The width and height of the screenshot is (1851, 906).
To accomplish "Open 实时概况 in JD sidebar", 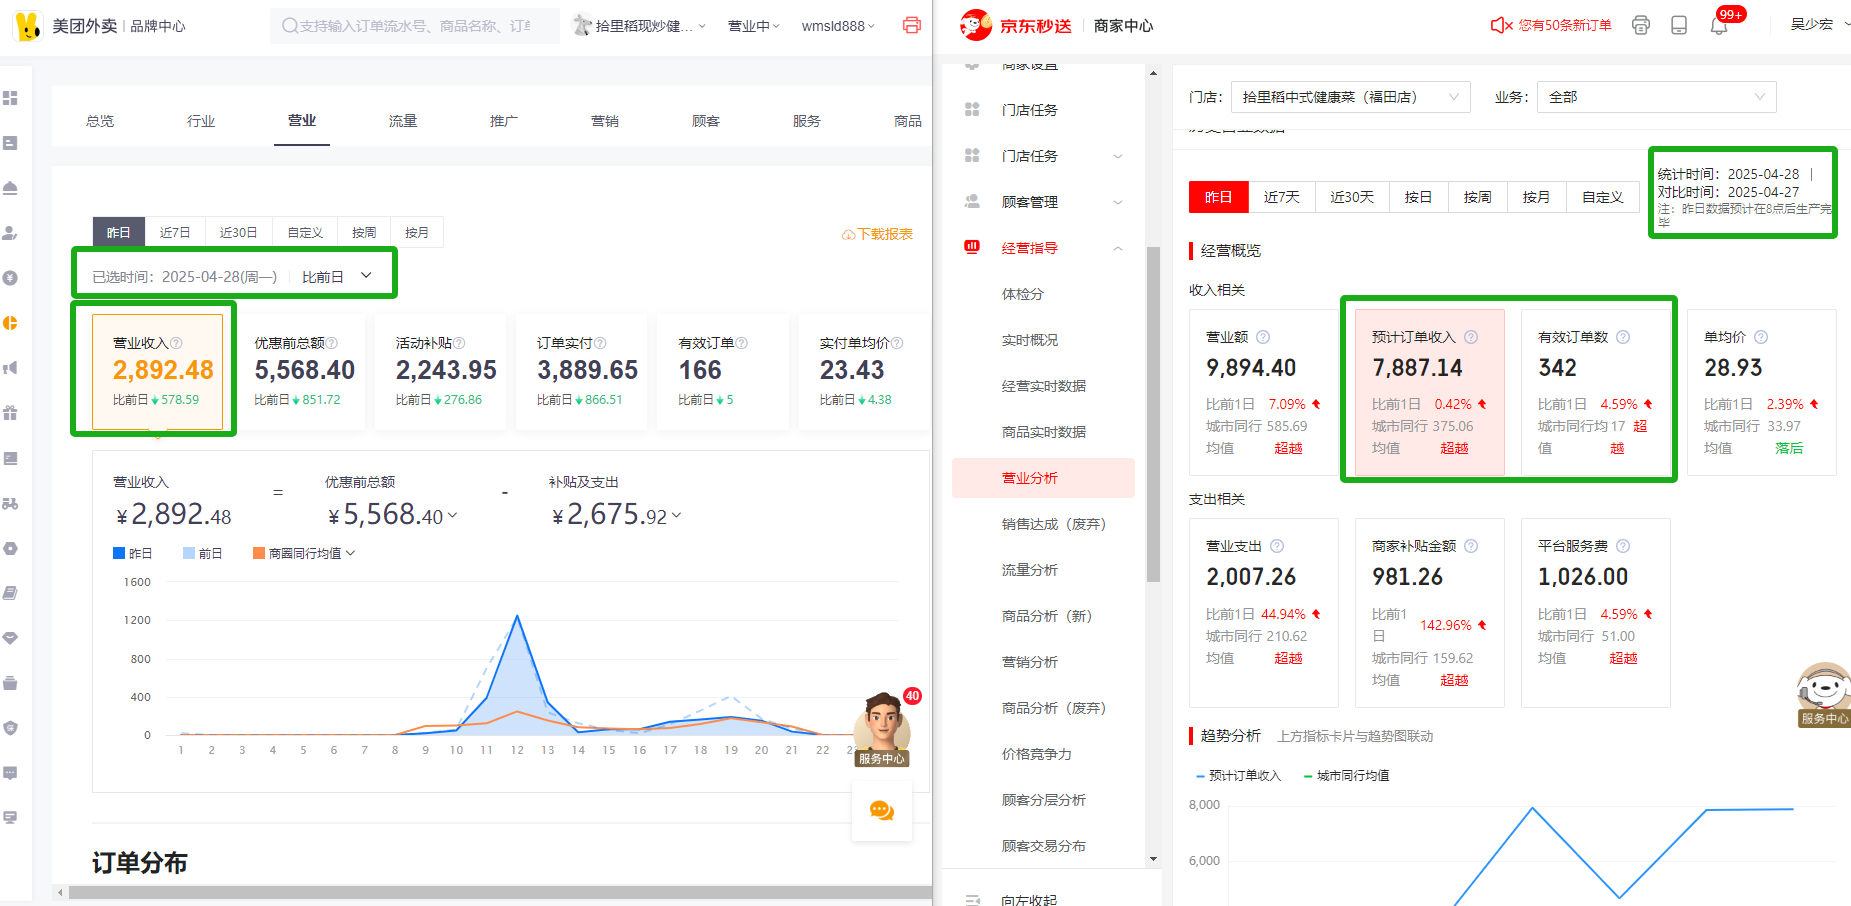I will click(x=1030, y=340).
